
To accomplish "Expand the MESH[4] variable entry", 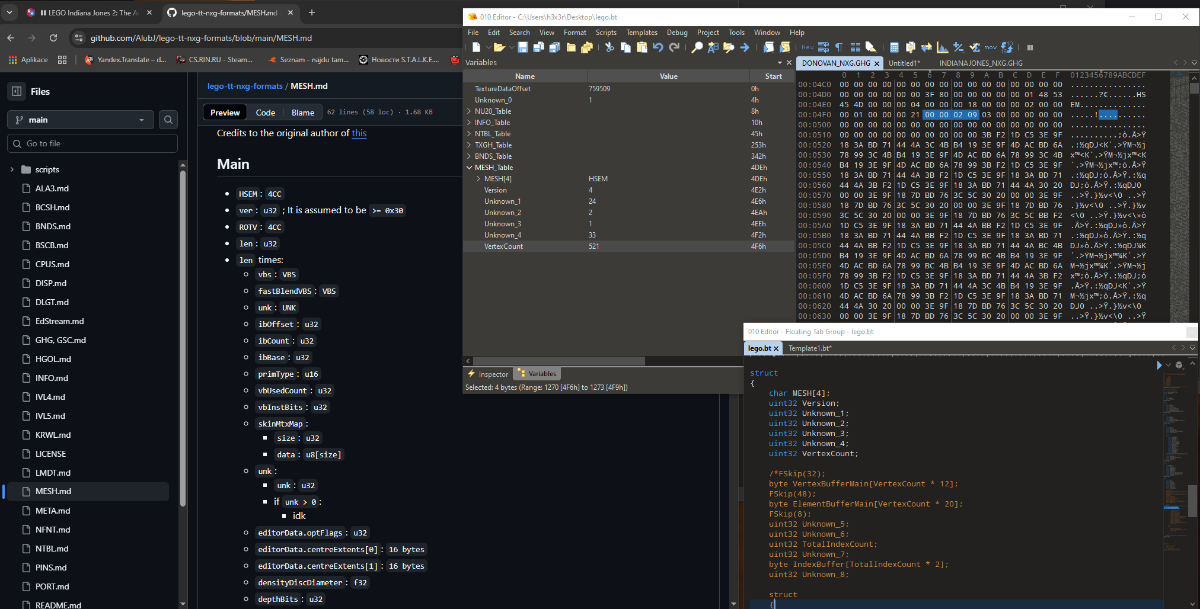I will pos(477,178).
